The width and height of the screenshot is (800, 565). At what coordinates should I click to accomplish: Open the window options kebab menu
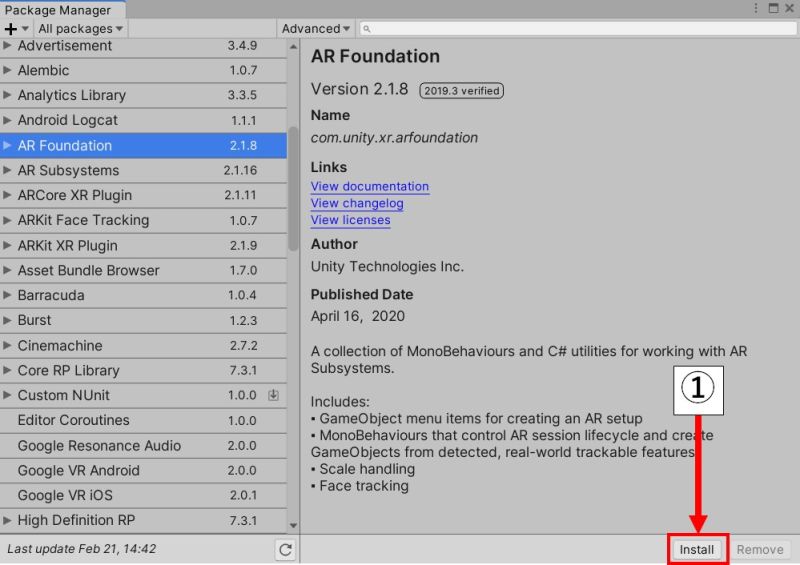click(757, 9)
